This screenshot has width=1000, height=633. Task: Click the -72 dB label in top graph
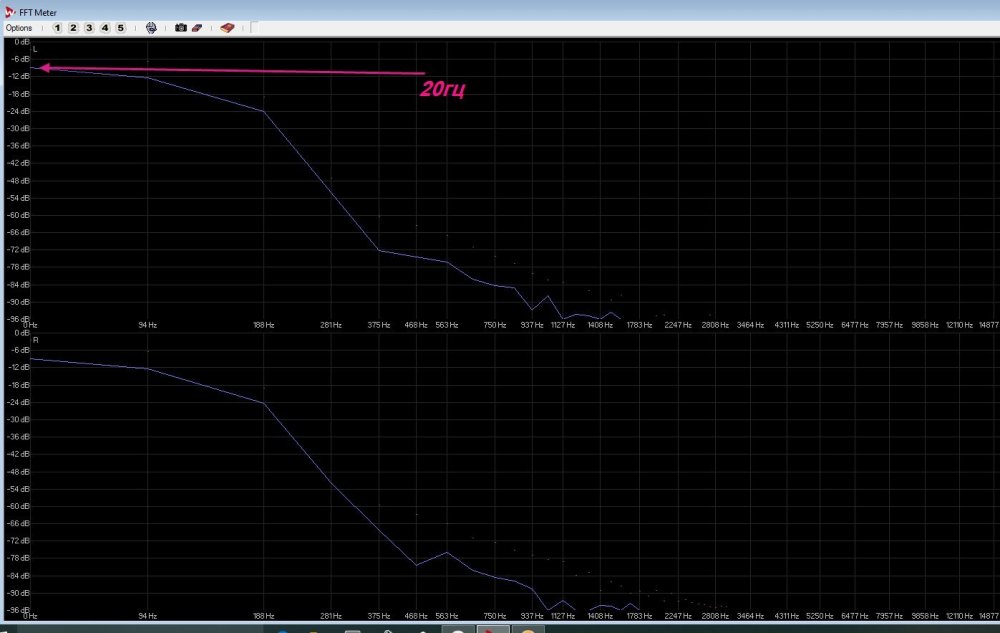point(19,250)
